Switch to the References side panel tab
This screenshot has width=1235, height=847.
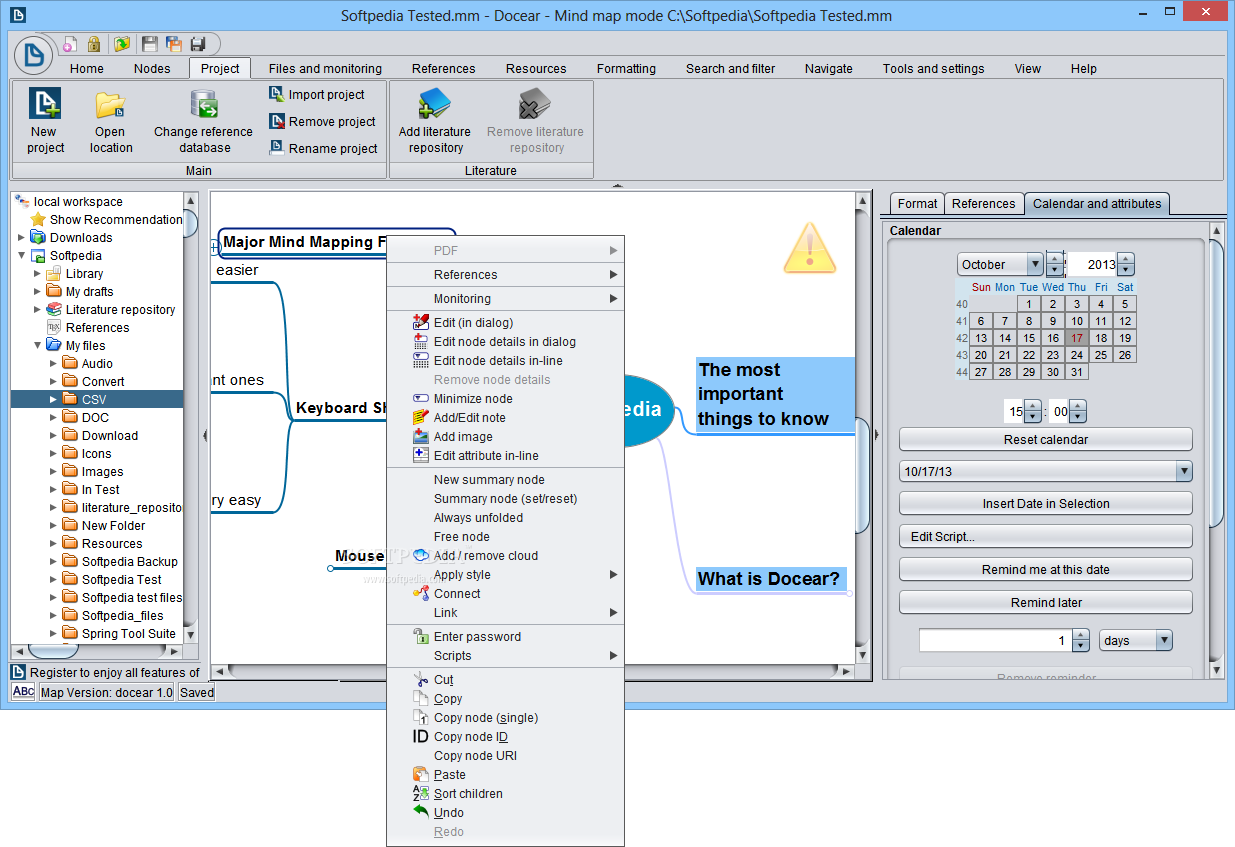pos(983,203)
